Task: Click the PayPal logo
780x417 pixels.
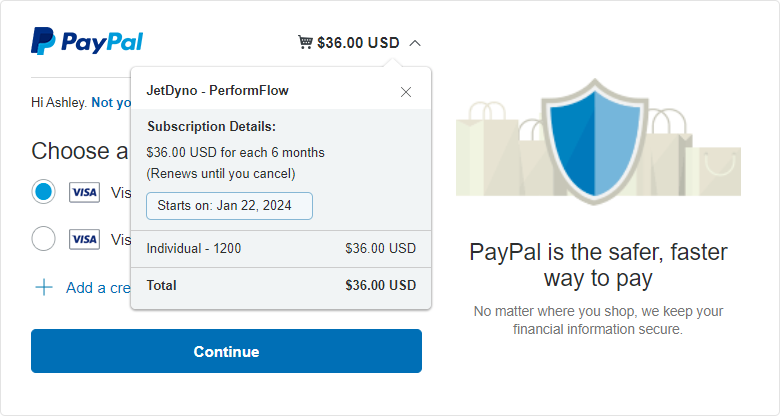Action: (87, 41)
